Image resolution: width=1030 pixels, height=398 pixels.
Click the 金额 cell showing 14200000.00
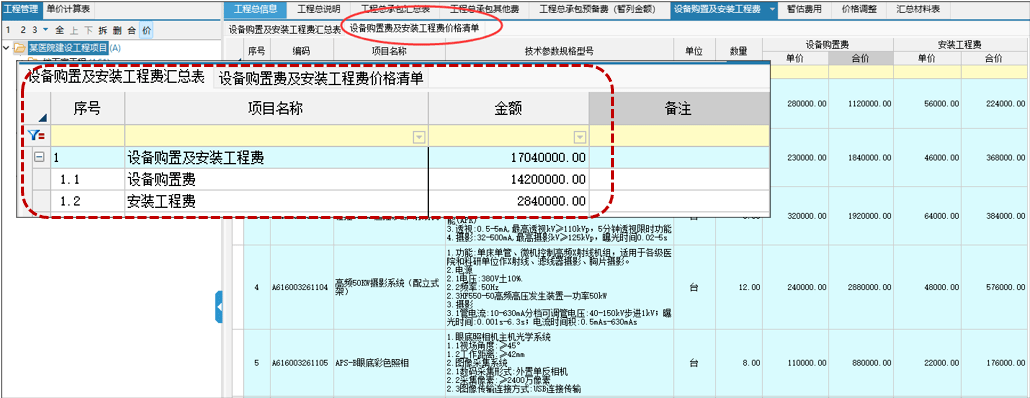[508, 180]
